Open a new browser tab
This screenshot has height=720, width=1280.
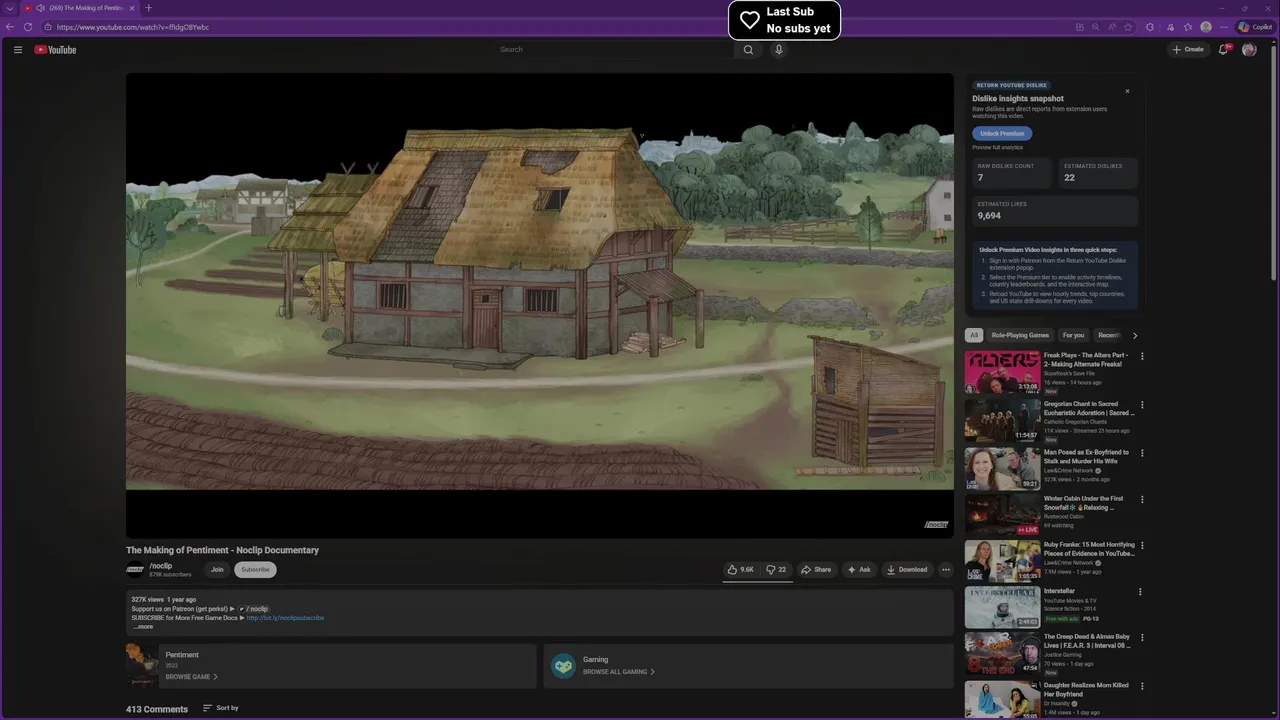(149, 8)
